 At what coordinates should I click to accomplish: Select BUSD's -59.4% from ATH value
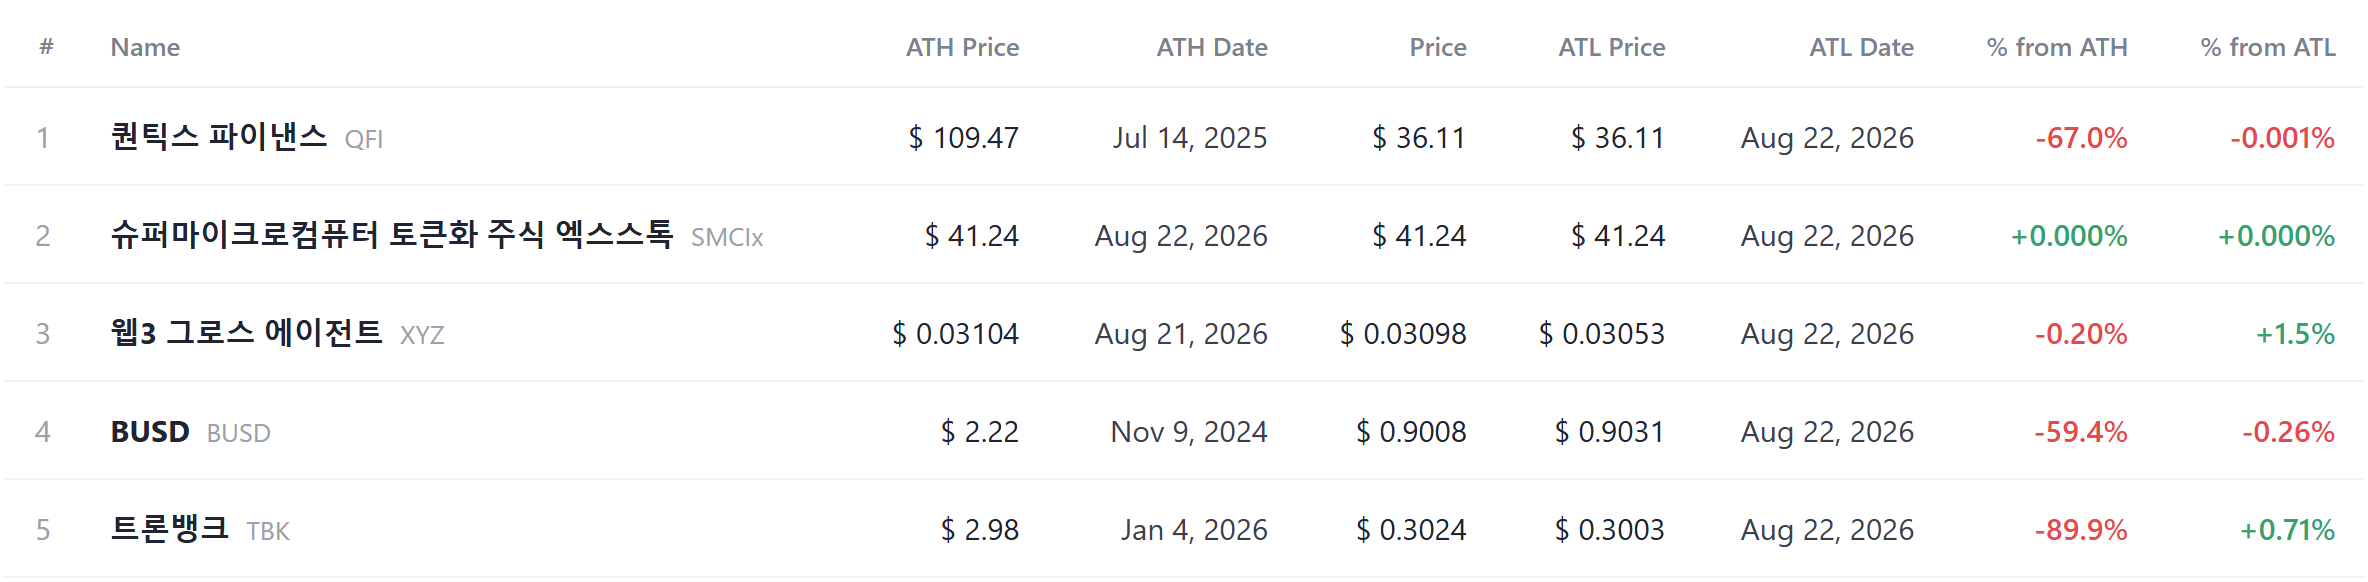pos(2080,432)
